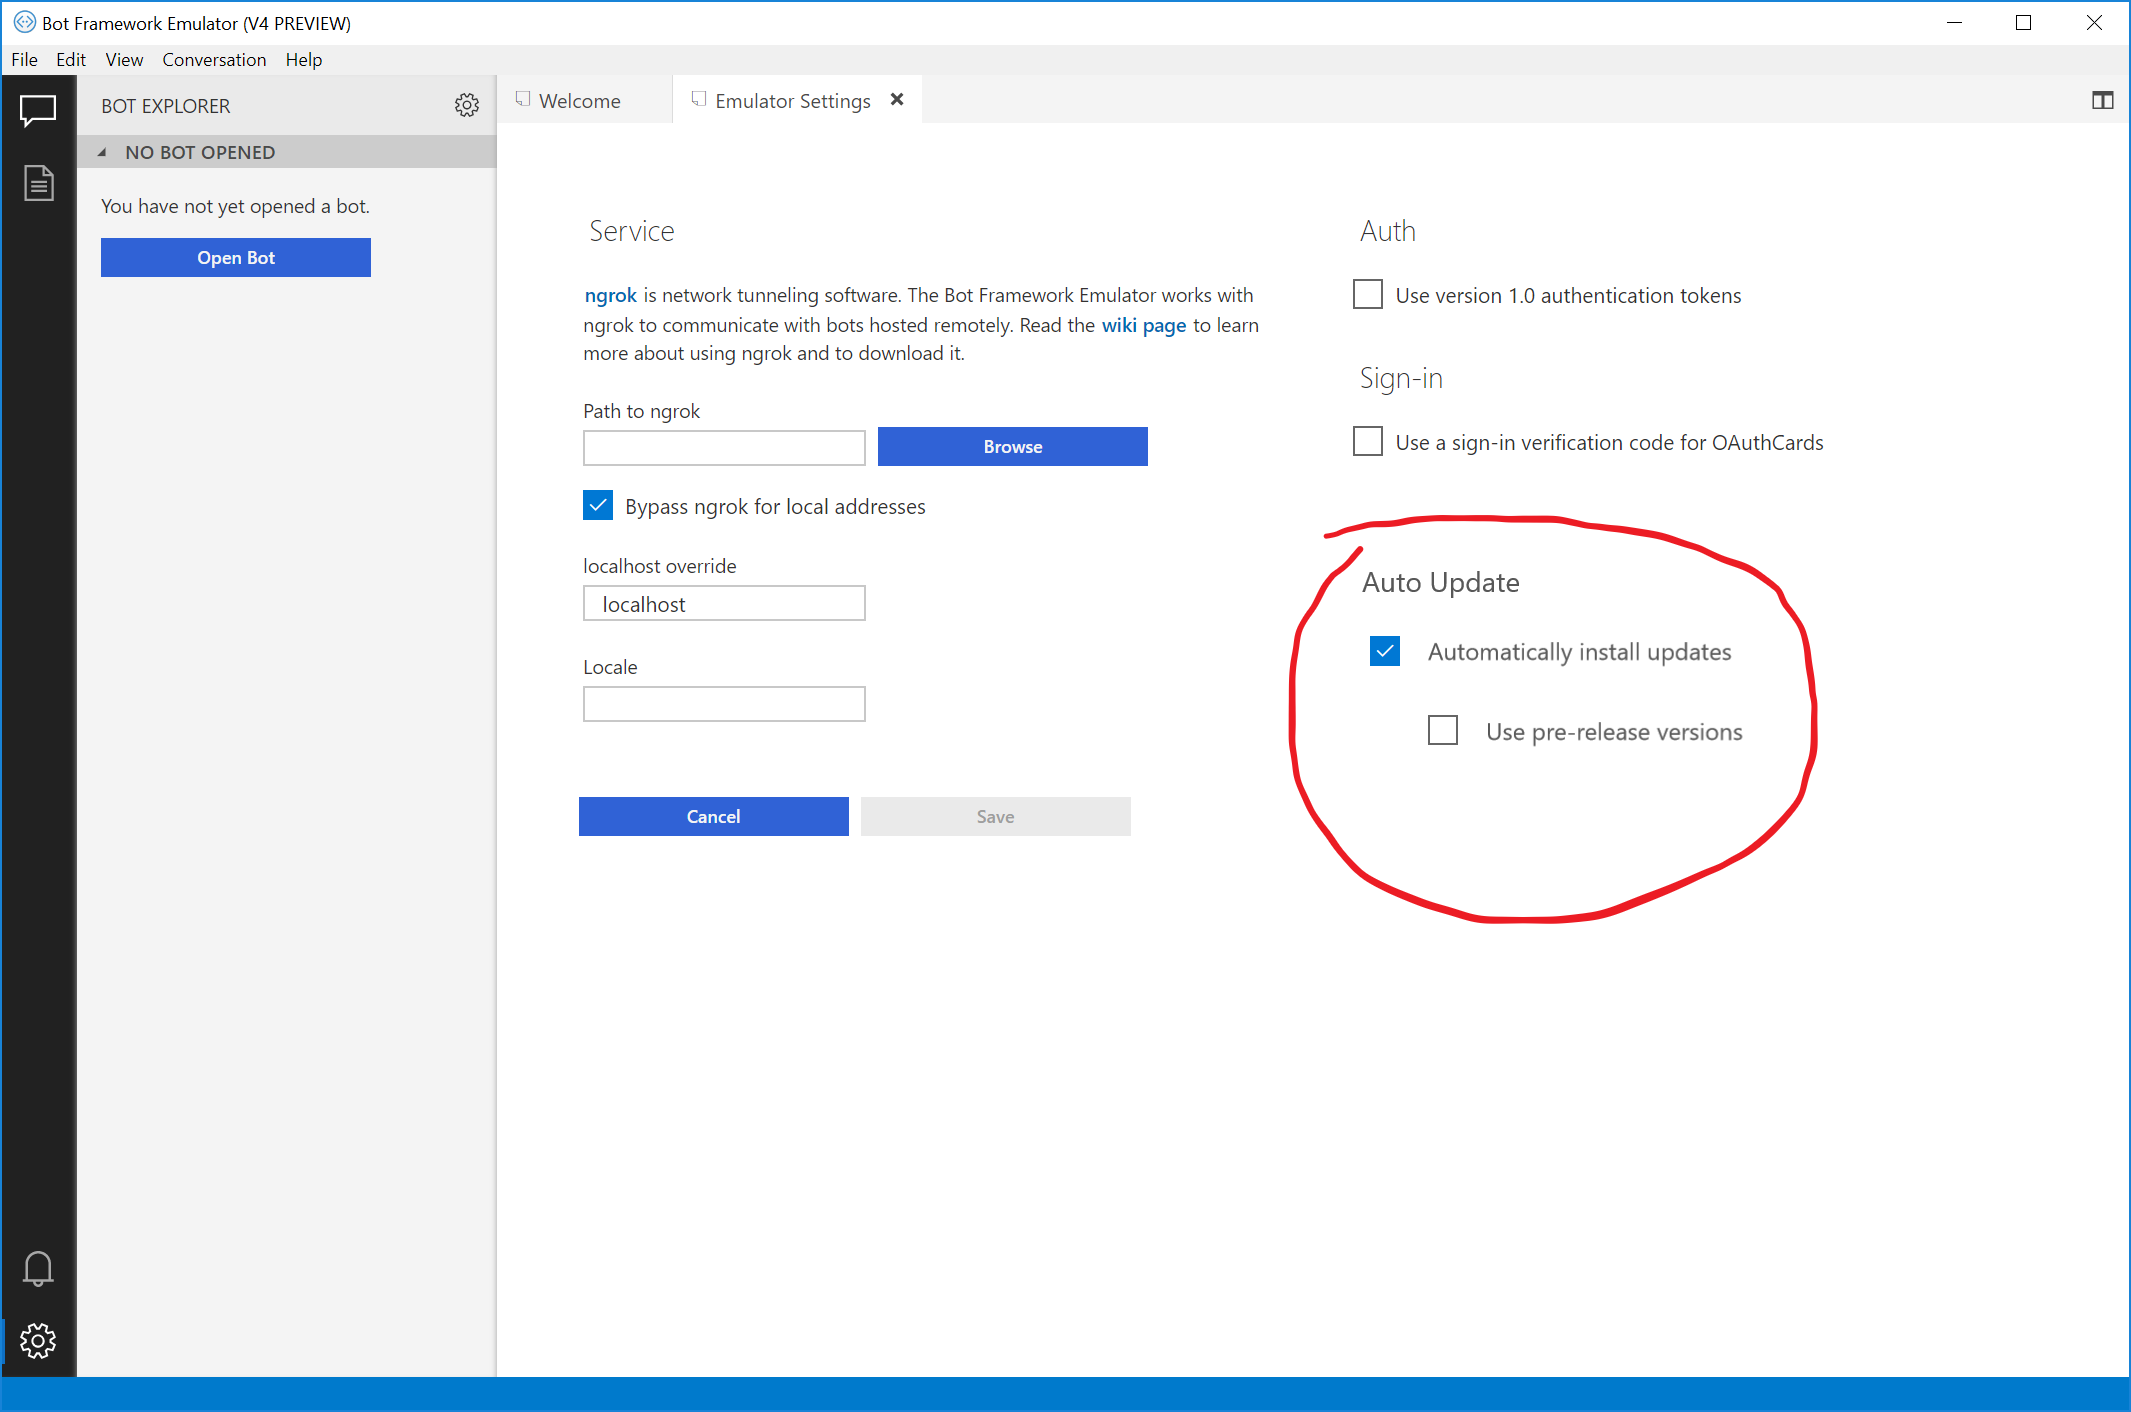Click the Cancel button
The width and height of the screenshot is (2131, 1412).
[x=713, y=815]
